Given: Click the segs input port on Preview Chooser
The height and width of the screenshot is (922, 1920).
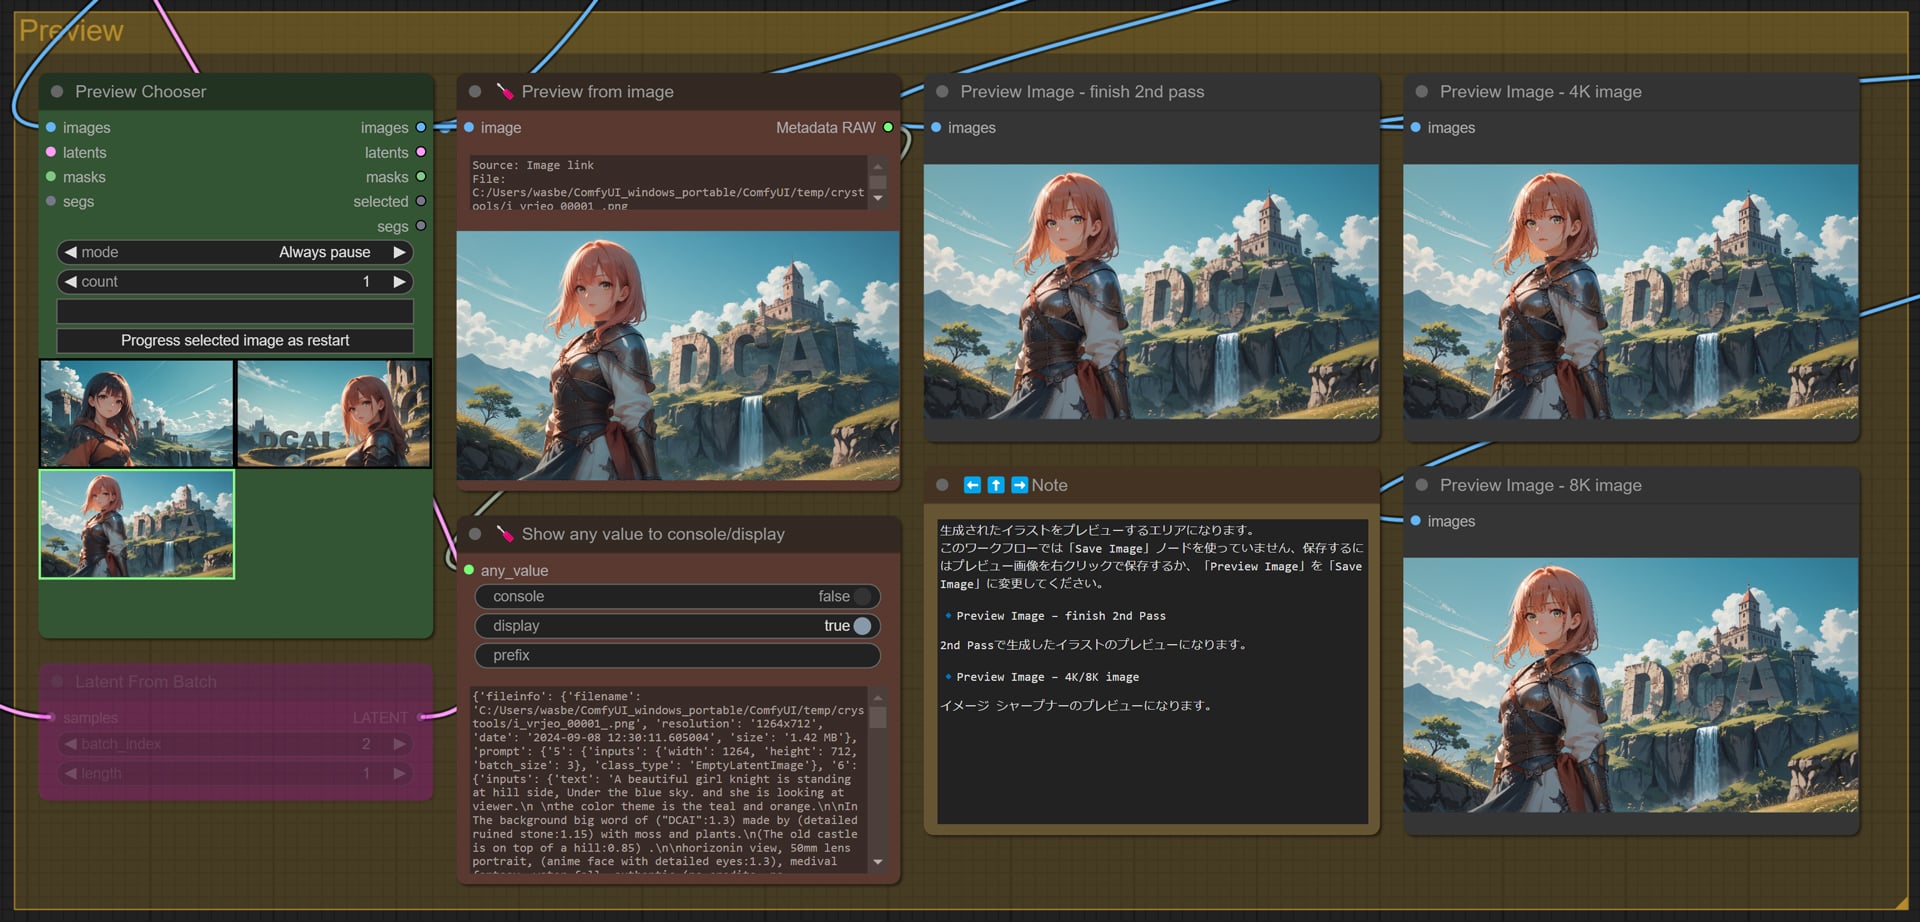Looking at the screenshot, I should (x=51, y=201).
